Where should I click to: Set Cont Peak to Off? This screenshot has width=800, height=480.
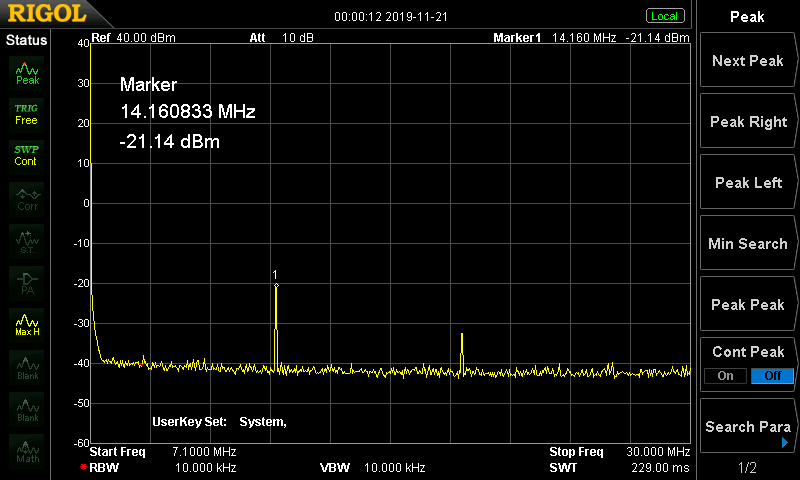772,376
